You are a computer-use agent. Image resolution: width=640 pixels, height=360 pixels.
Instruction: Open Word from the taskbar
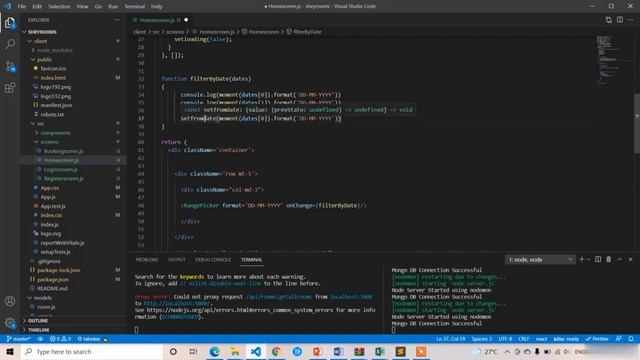click(x=338, y=351)
